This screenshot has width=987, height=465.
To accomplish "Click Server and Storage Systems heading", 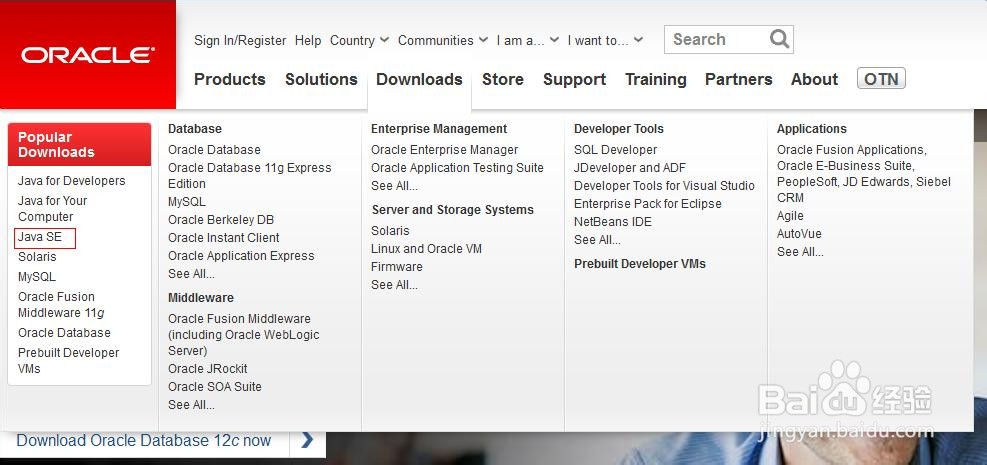I will (453, 210).
